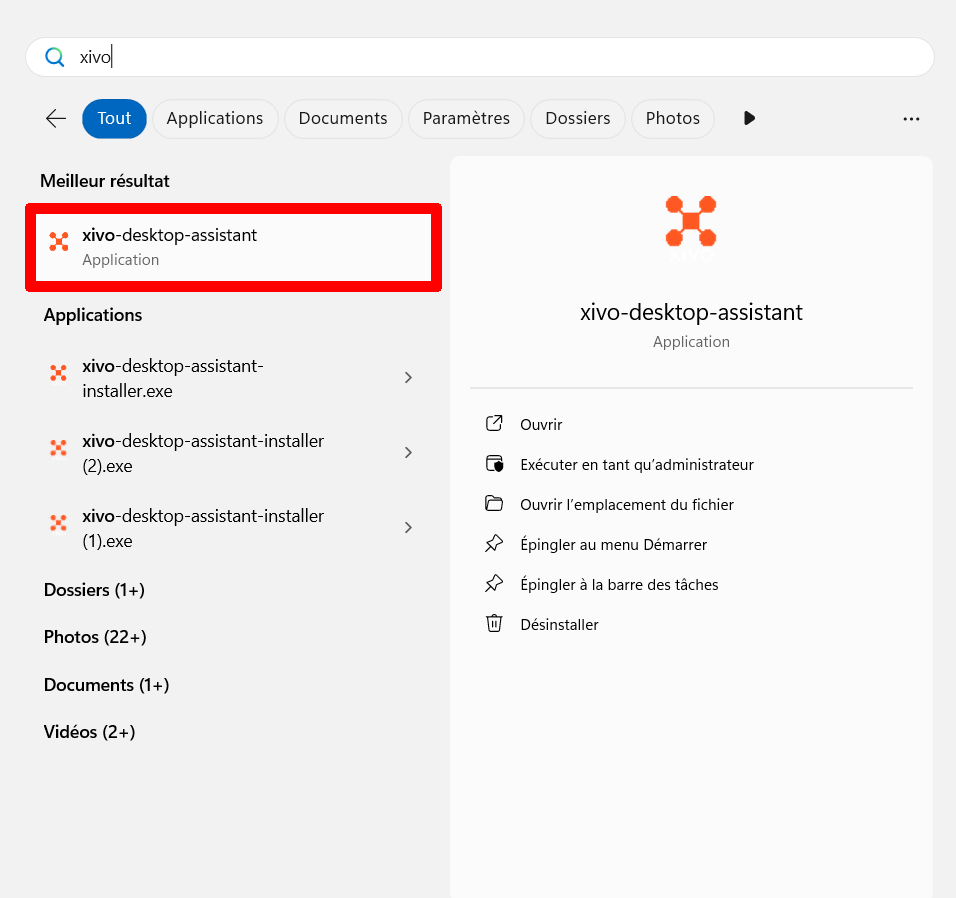Click the pin icon beside Épingler au menu Démarrer
956x898 pixels.
[494, 544]
